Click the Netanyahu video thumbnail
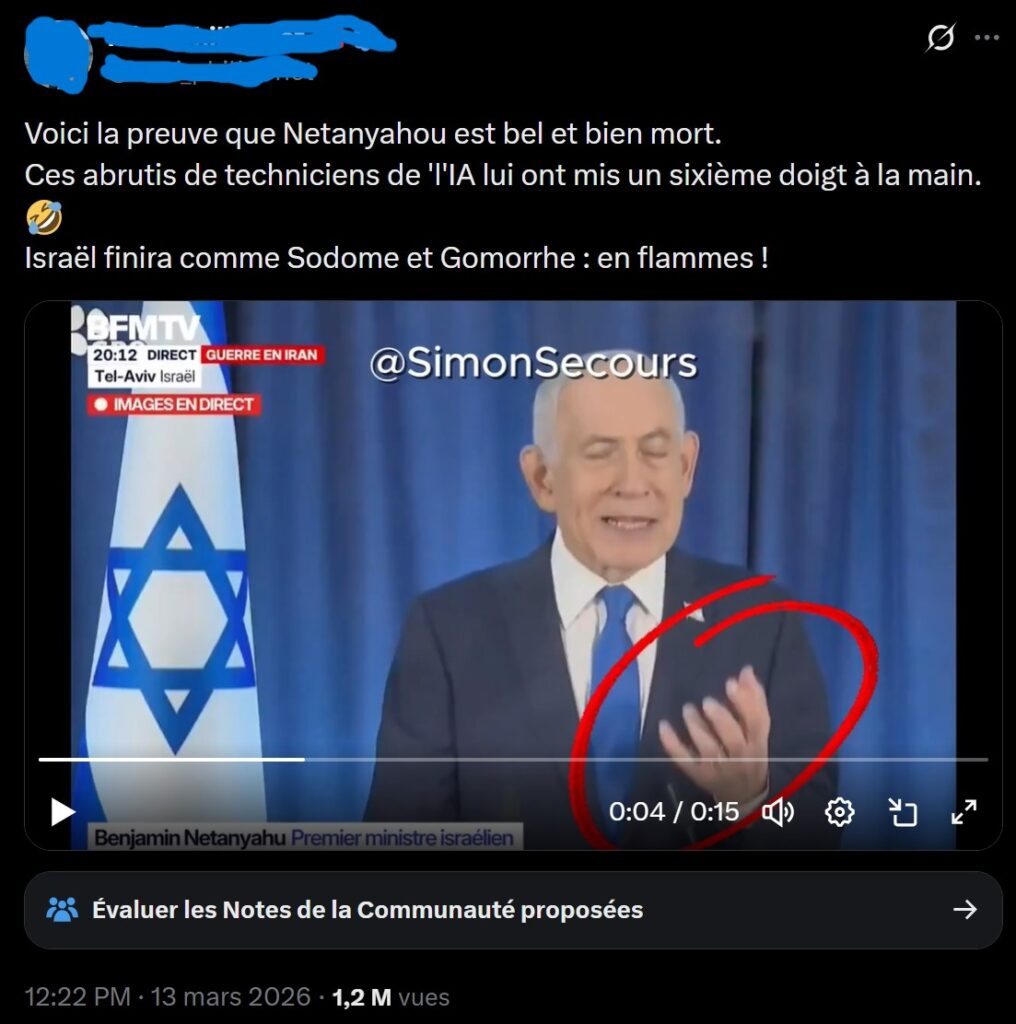The height and width of the screenshot is (1024, 1016). [x=513, y=575]
